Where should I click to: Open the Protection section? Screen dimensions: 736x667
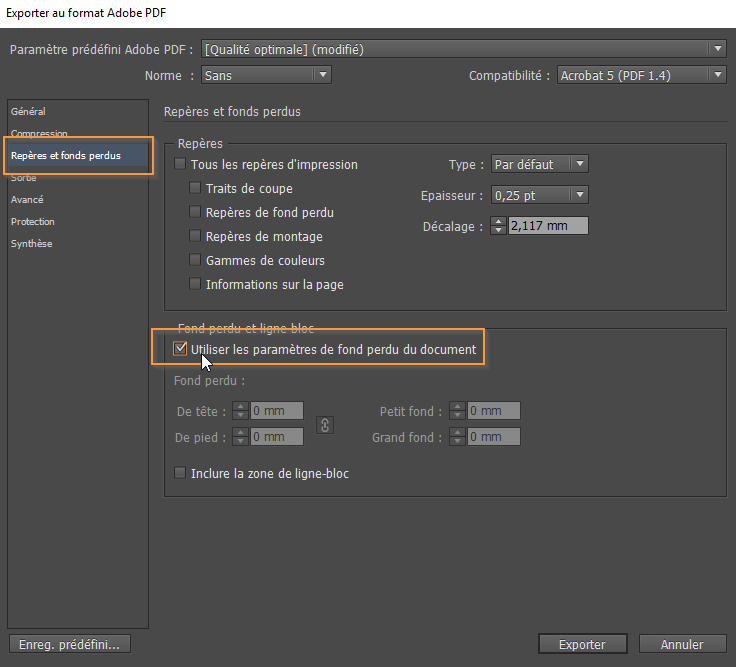(x=33, y=222)
